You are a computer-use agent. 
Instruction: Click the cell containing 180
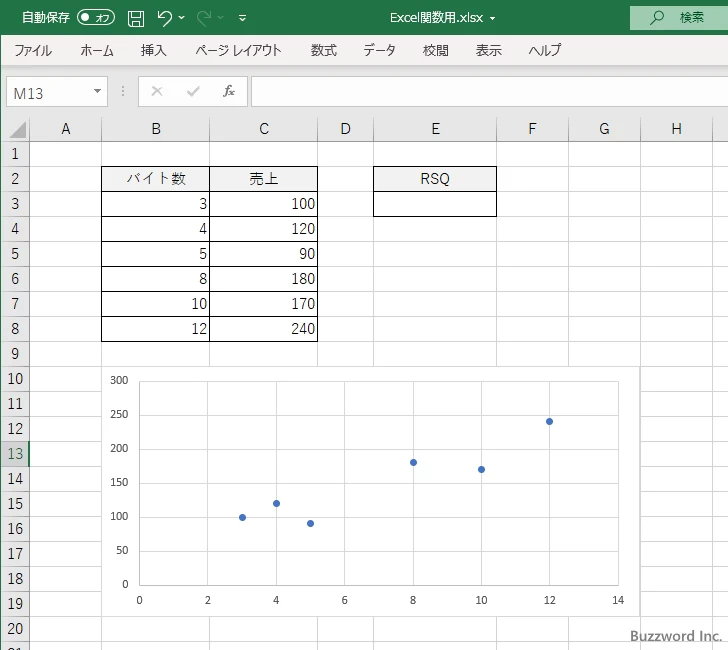pos(264,279)
